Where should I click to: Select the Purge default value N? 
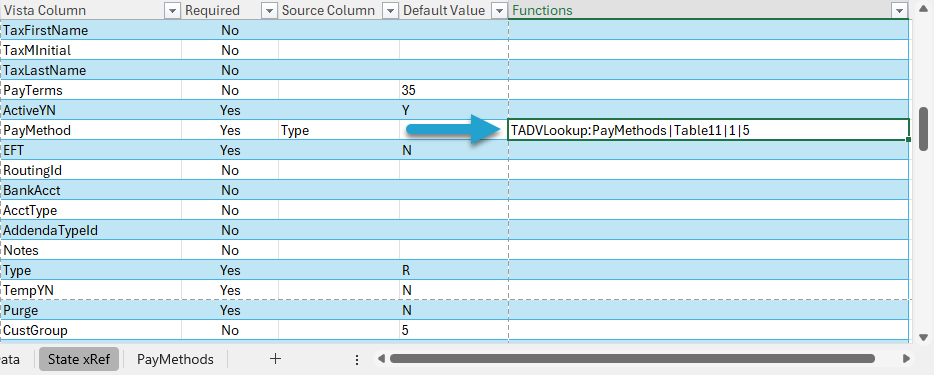click(453, 310)
